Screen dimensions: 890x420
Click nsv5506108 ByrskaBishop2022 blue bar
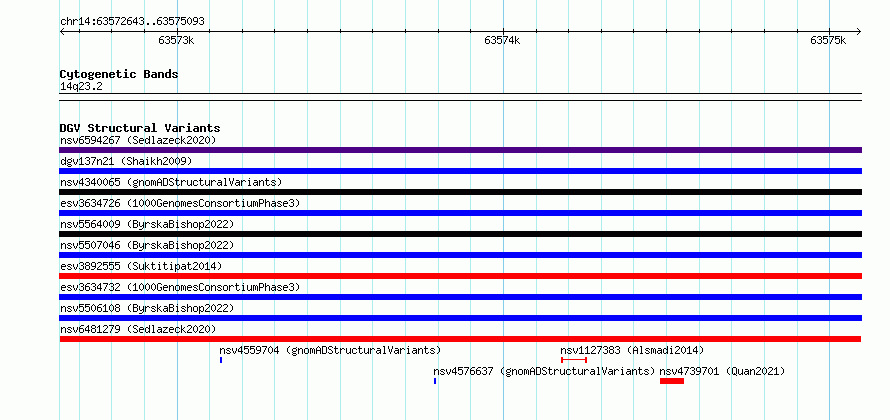(x=460, y=318)
